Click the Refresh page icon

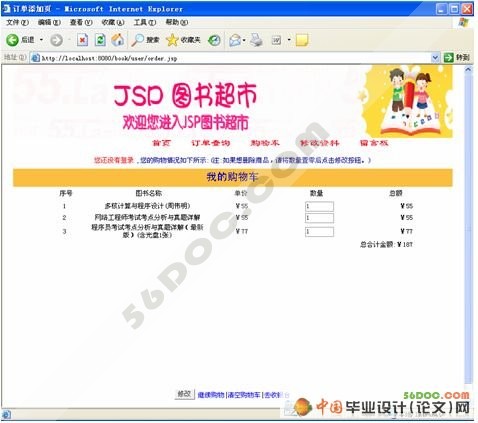[x=100, y=40]
